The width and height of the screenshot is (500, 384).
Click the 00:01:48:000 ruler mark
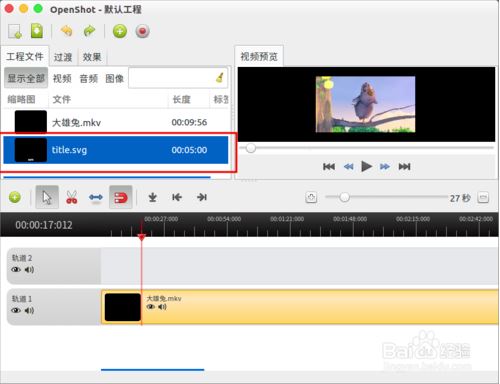[x=350, y=219]
